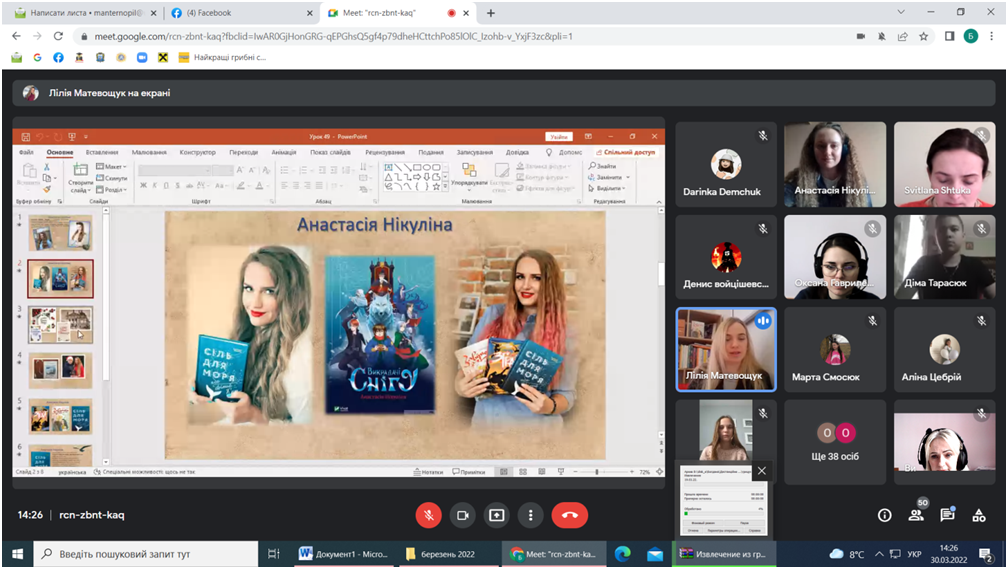1008x569 pixels.
Task: Click the present screen button
Action: [x=496, y=515]
